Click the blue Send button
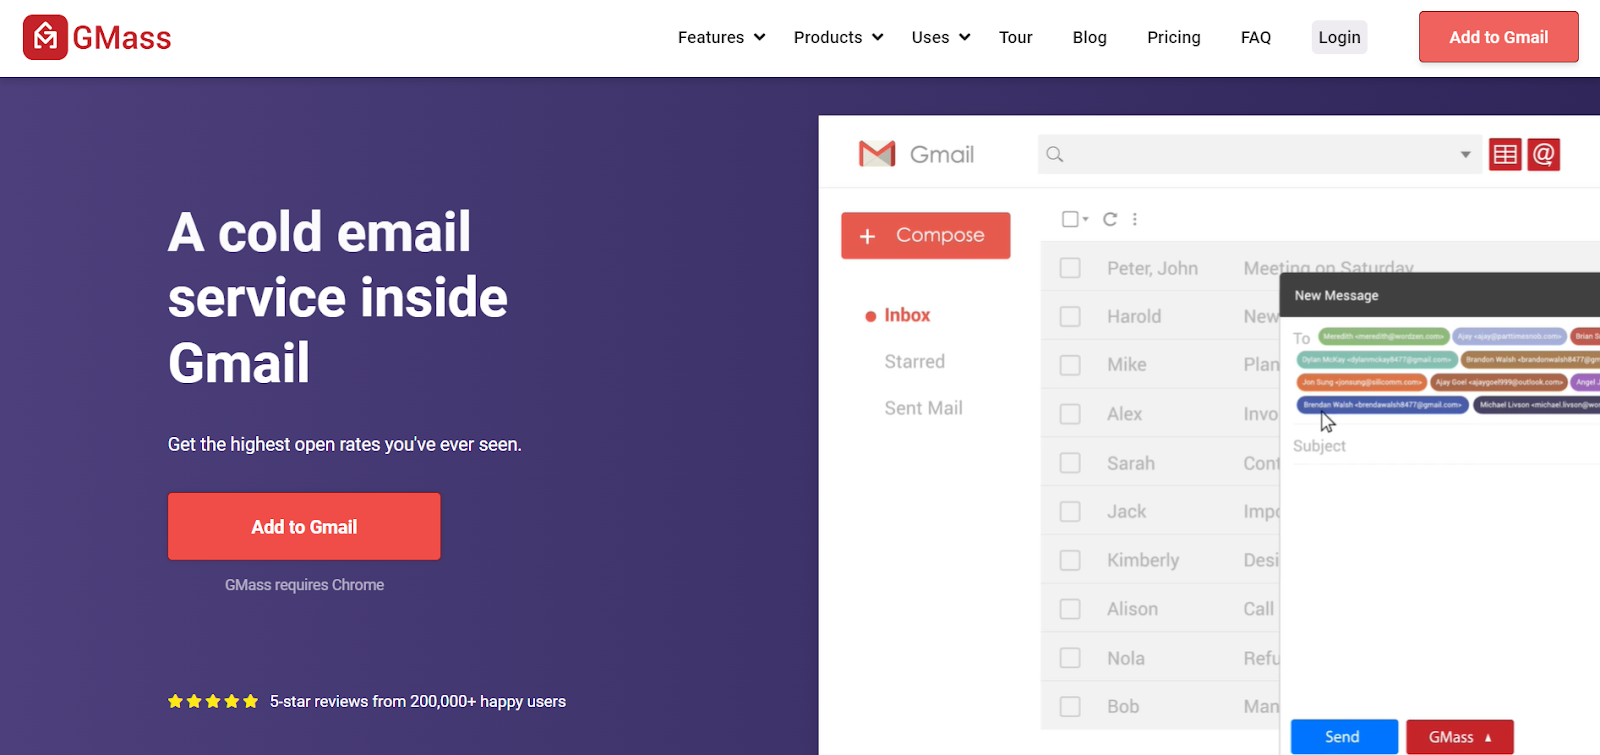The height and width of the screenshot is (755, 1600). click(x=1343, y=737)
